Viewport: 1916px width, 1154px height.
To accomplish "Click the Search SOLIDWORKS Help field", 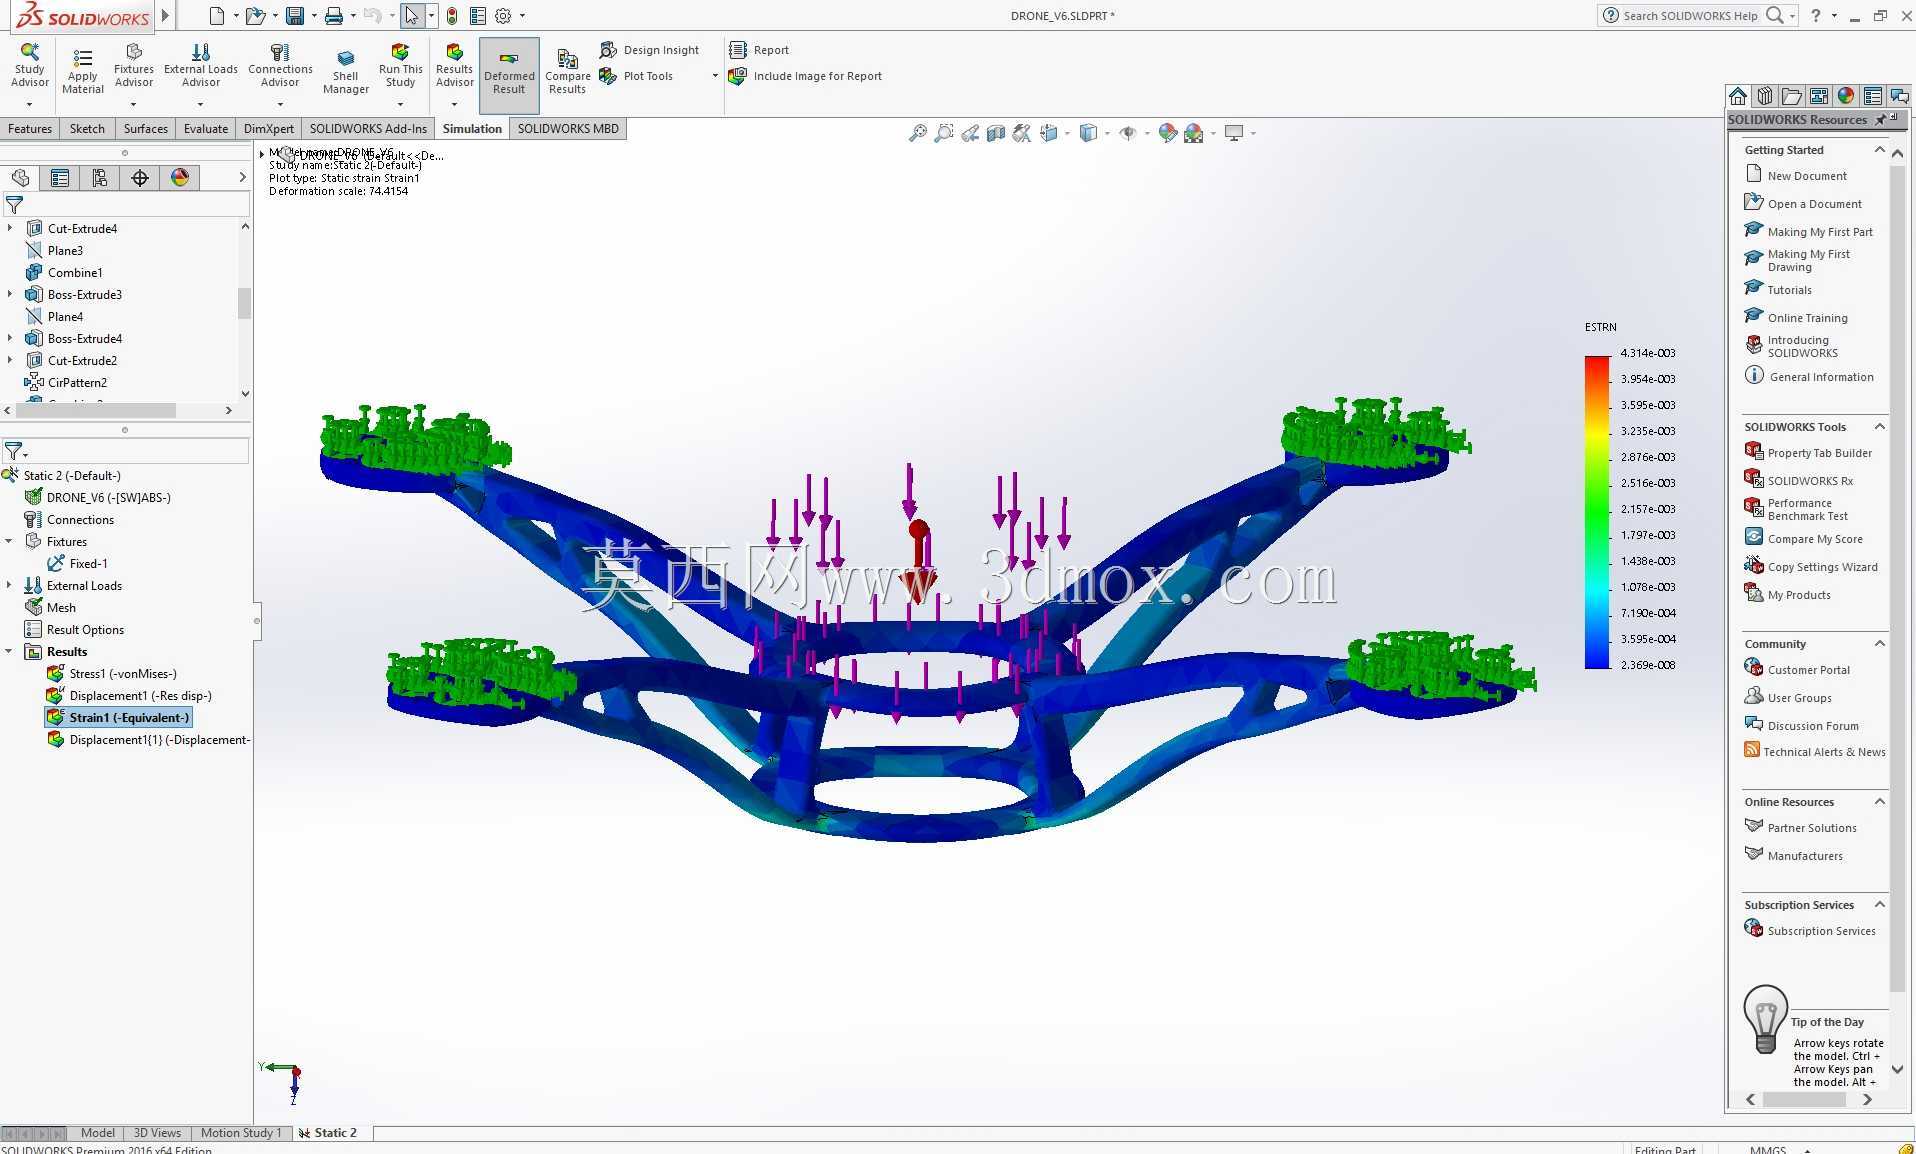I will tap(1690, 16).
